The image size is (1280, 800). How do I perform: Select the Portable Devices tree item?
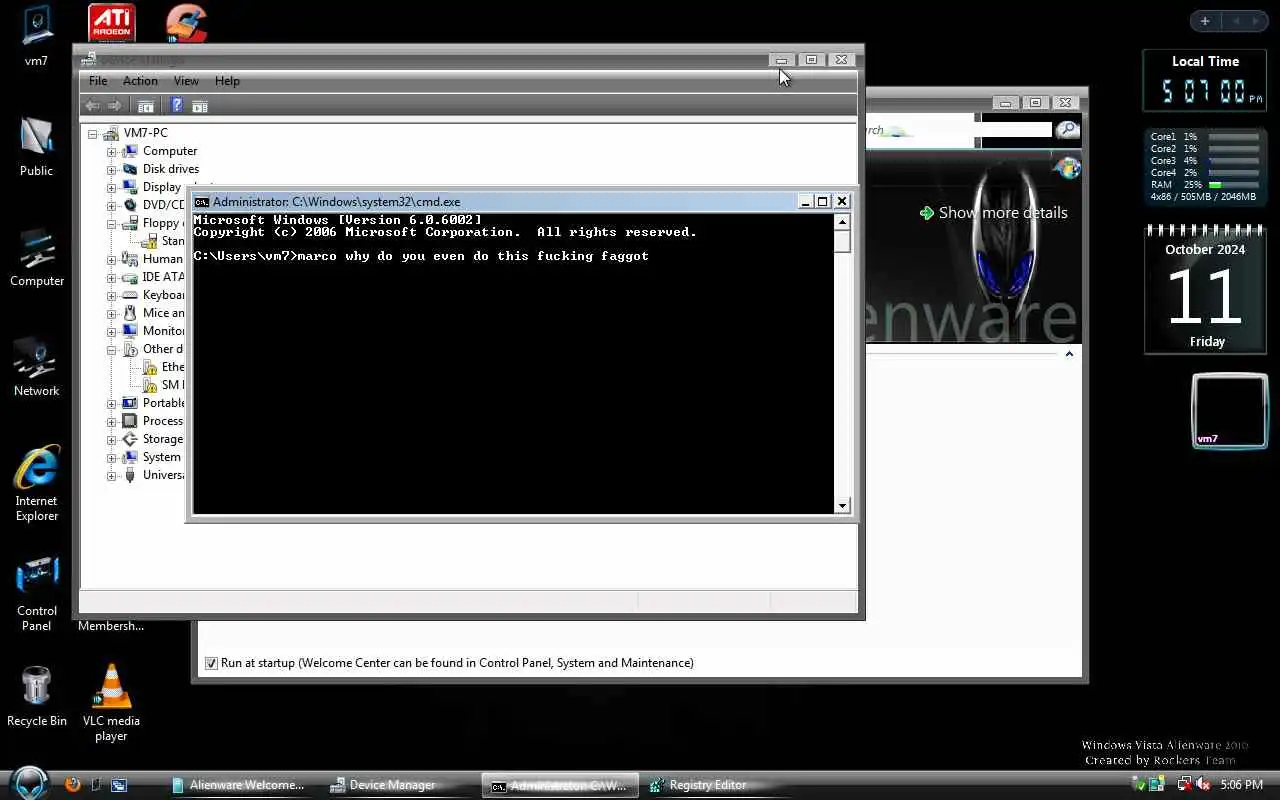tap(163, 403)
